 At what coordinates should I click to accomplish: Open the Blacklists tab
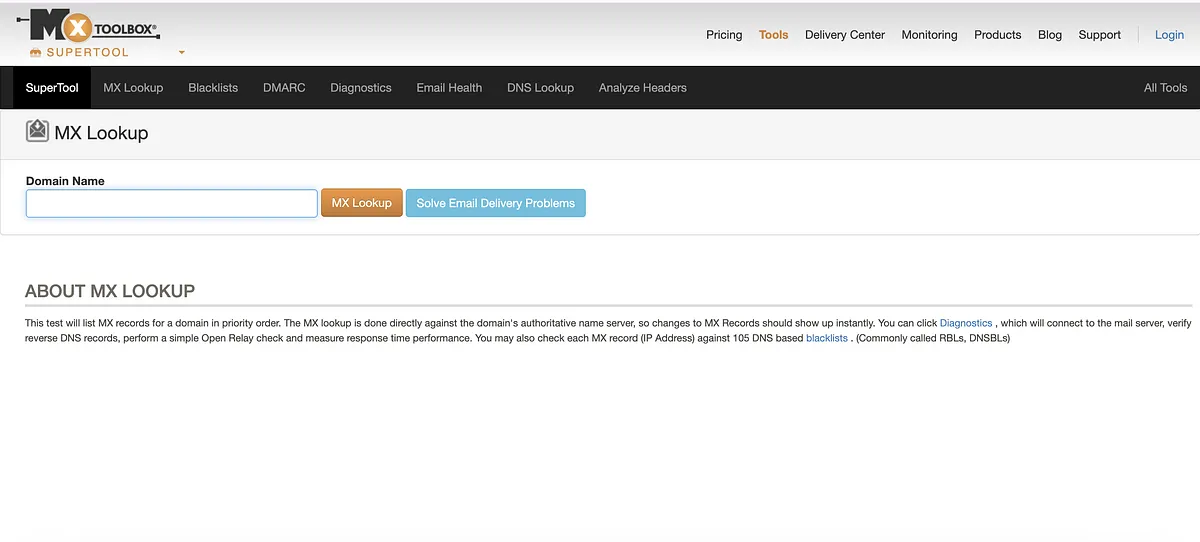pos(213,88)
